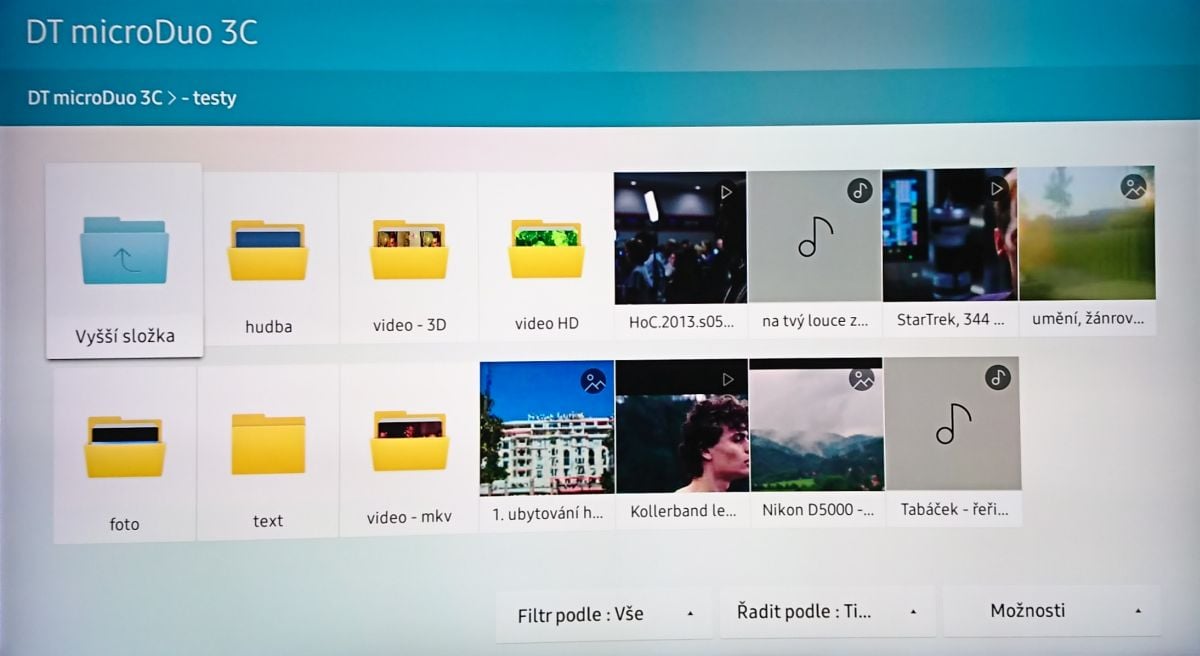Open the hudba folder
This screenshot has height=656, width=1200.
[267, 250]
